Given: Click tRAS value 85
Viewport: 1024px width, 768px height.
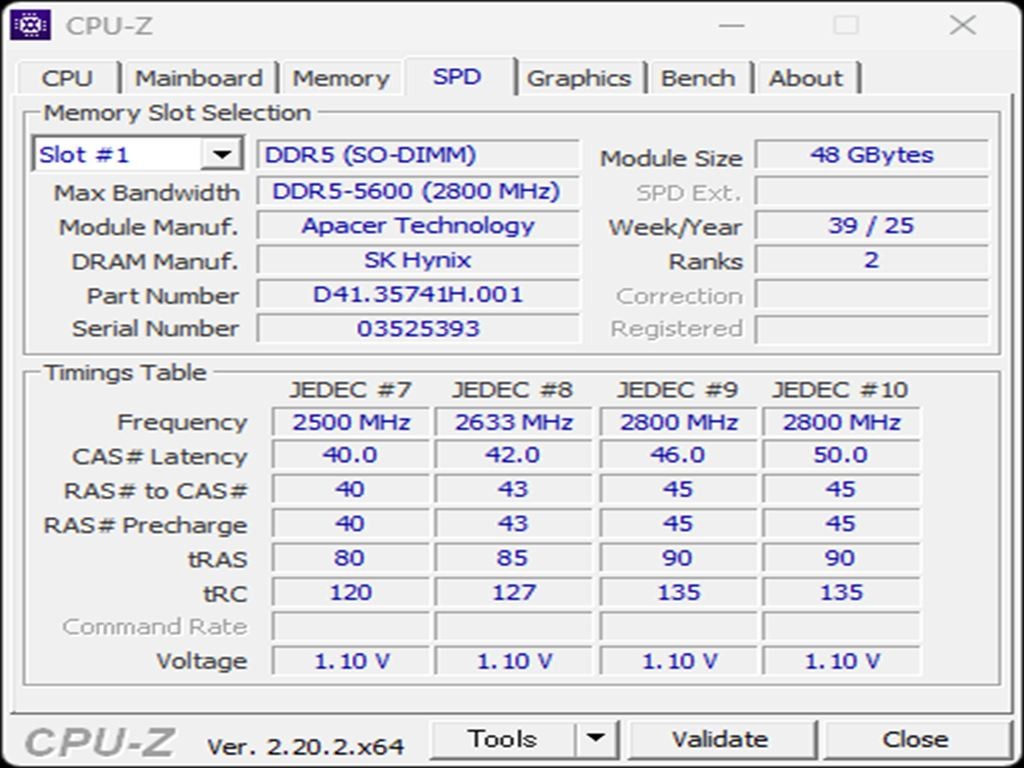Looking at the screenshot, I should 513,558.
